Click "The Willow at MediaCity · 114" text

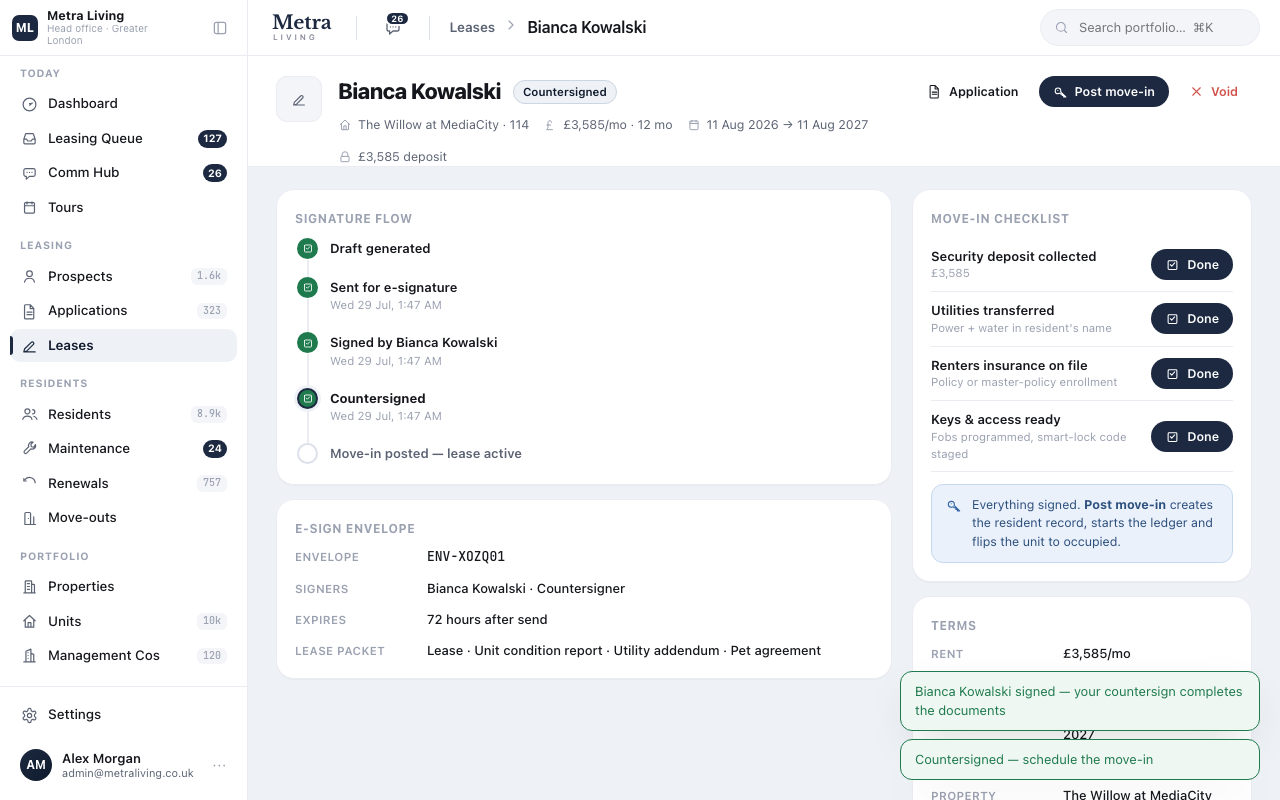point(443,125)
